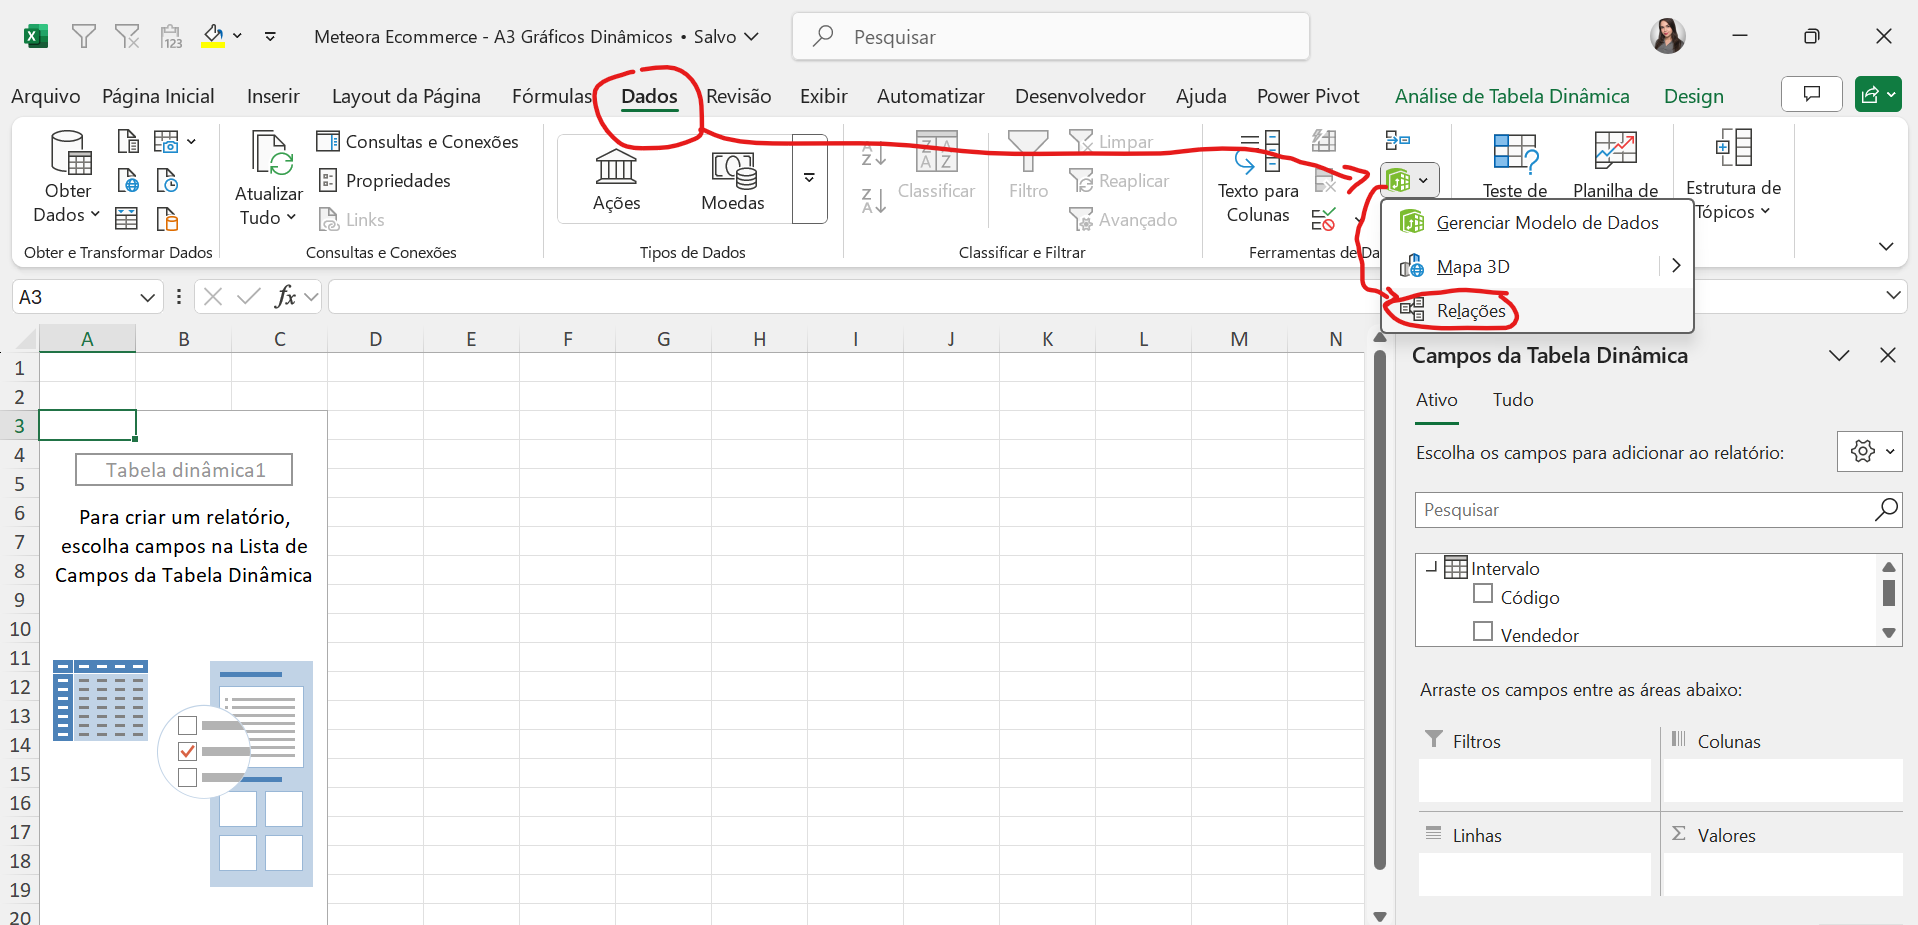Click the field list scrollbar down arrow
The height and width of the screenshot is (925, 1918).
[x=1889, y=632]
